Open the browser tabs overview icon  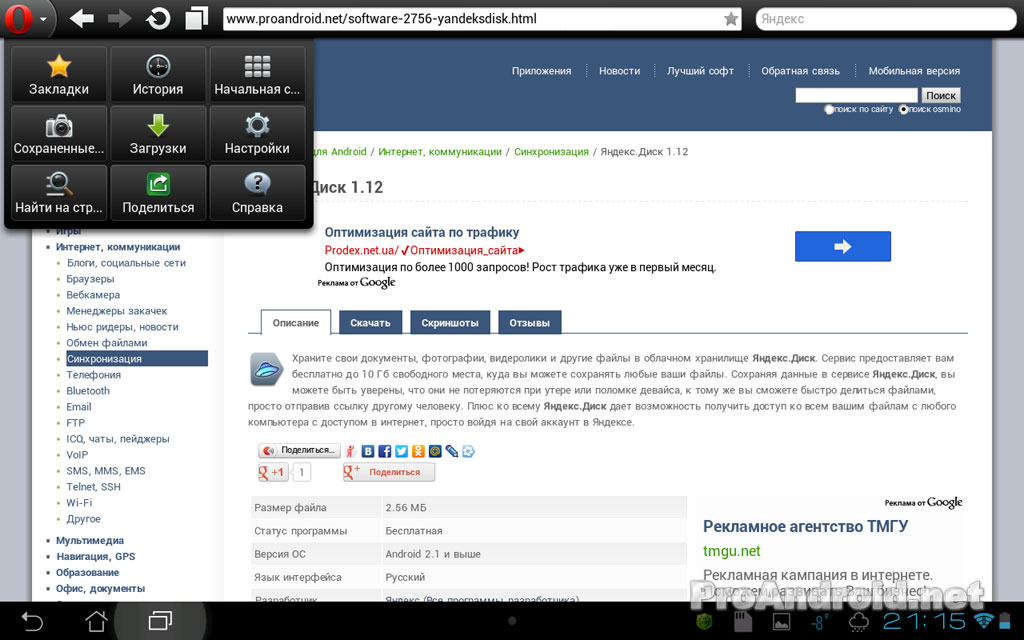(x=197, y=18)
